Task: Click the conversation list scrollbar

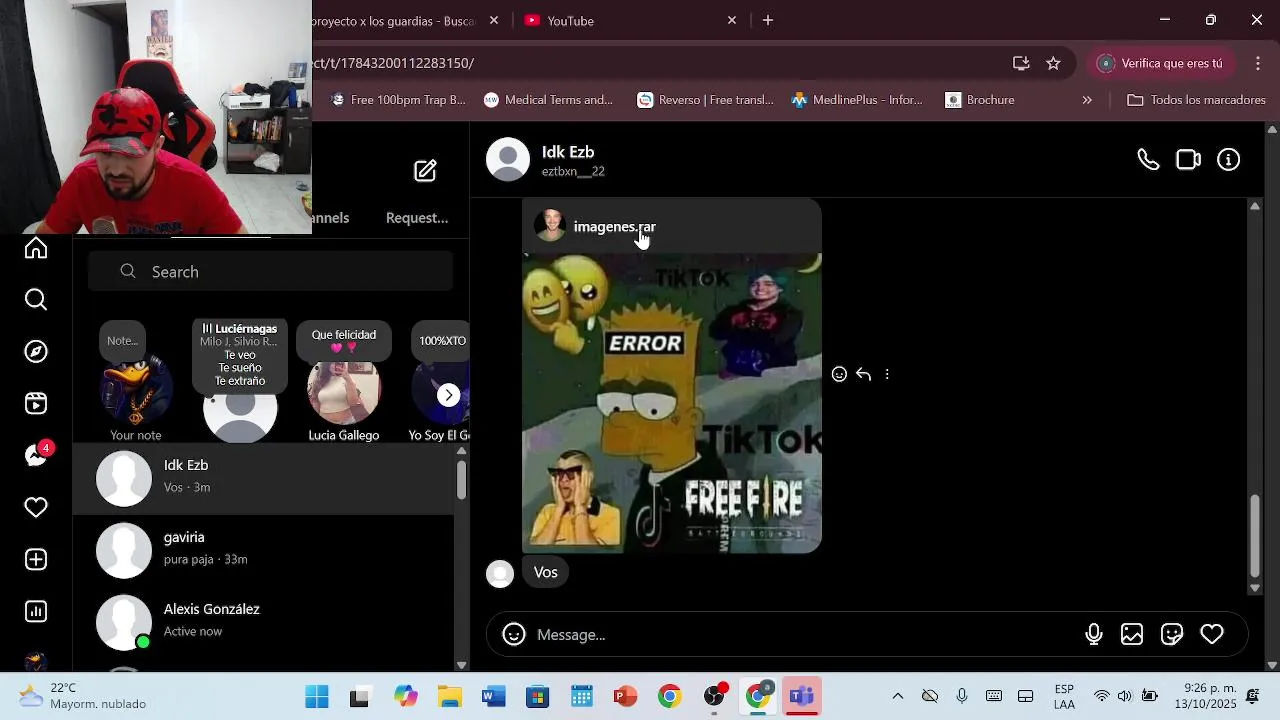Action: click(461, 479)
